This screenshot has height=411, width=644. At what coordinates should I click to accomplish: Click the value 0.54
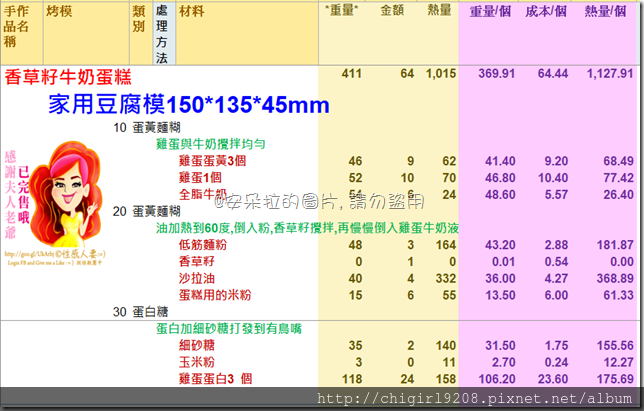(556, 262)
